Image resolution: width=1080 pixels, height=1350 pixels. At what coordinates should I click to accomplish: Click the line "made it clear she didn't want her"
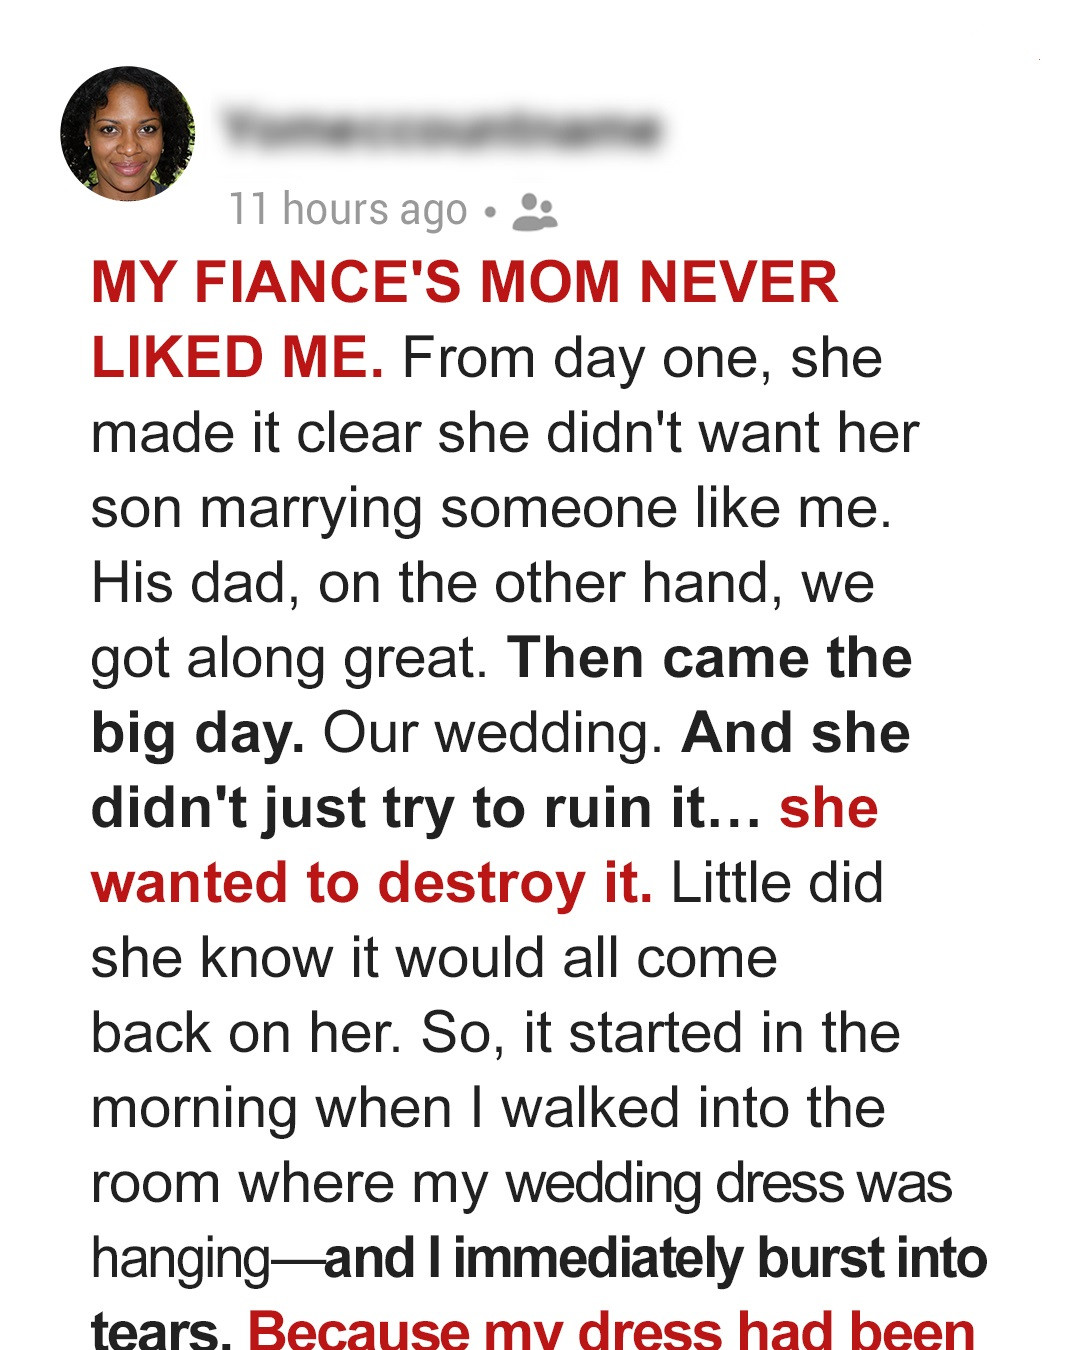[x=504, y=433]
